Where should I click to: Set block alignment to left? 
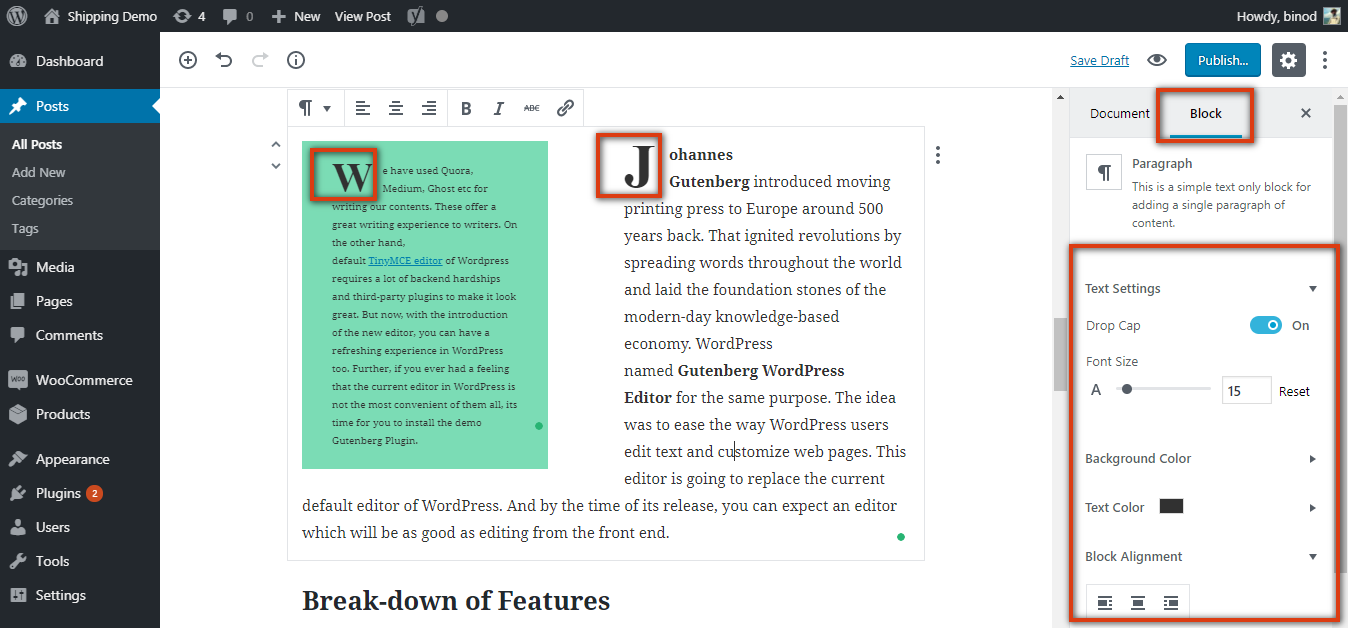tap(1104, 602)
